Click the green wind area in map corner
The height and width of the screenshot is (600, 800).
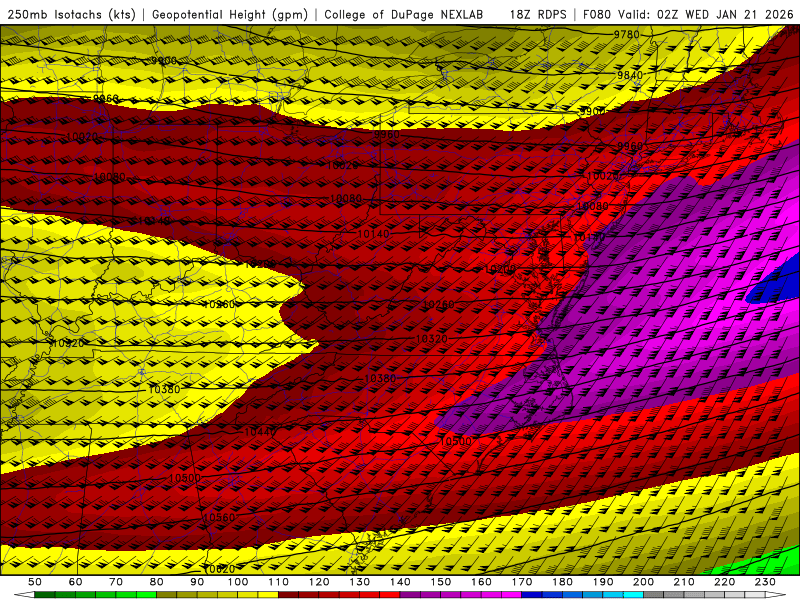(x=760, y=562)
